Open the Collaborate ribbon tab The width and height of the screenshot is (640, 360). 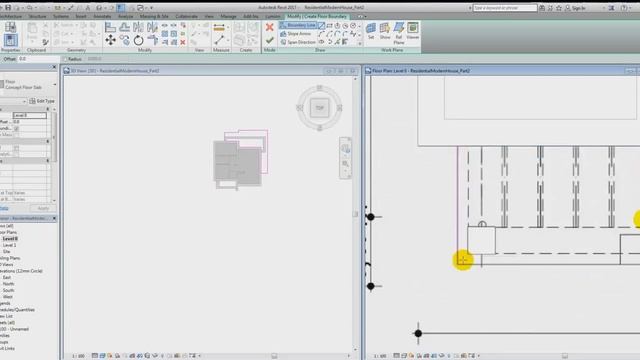click(187, 16)
